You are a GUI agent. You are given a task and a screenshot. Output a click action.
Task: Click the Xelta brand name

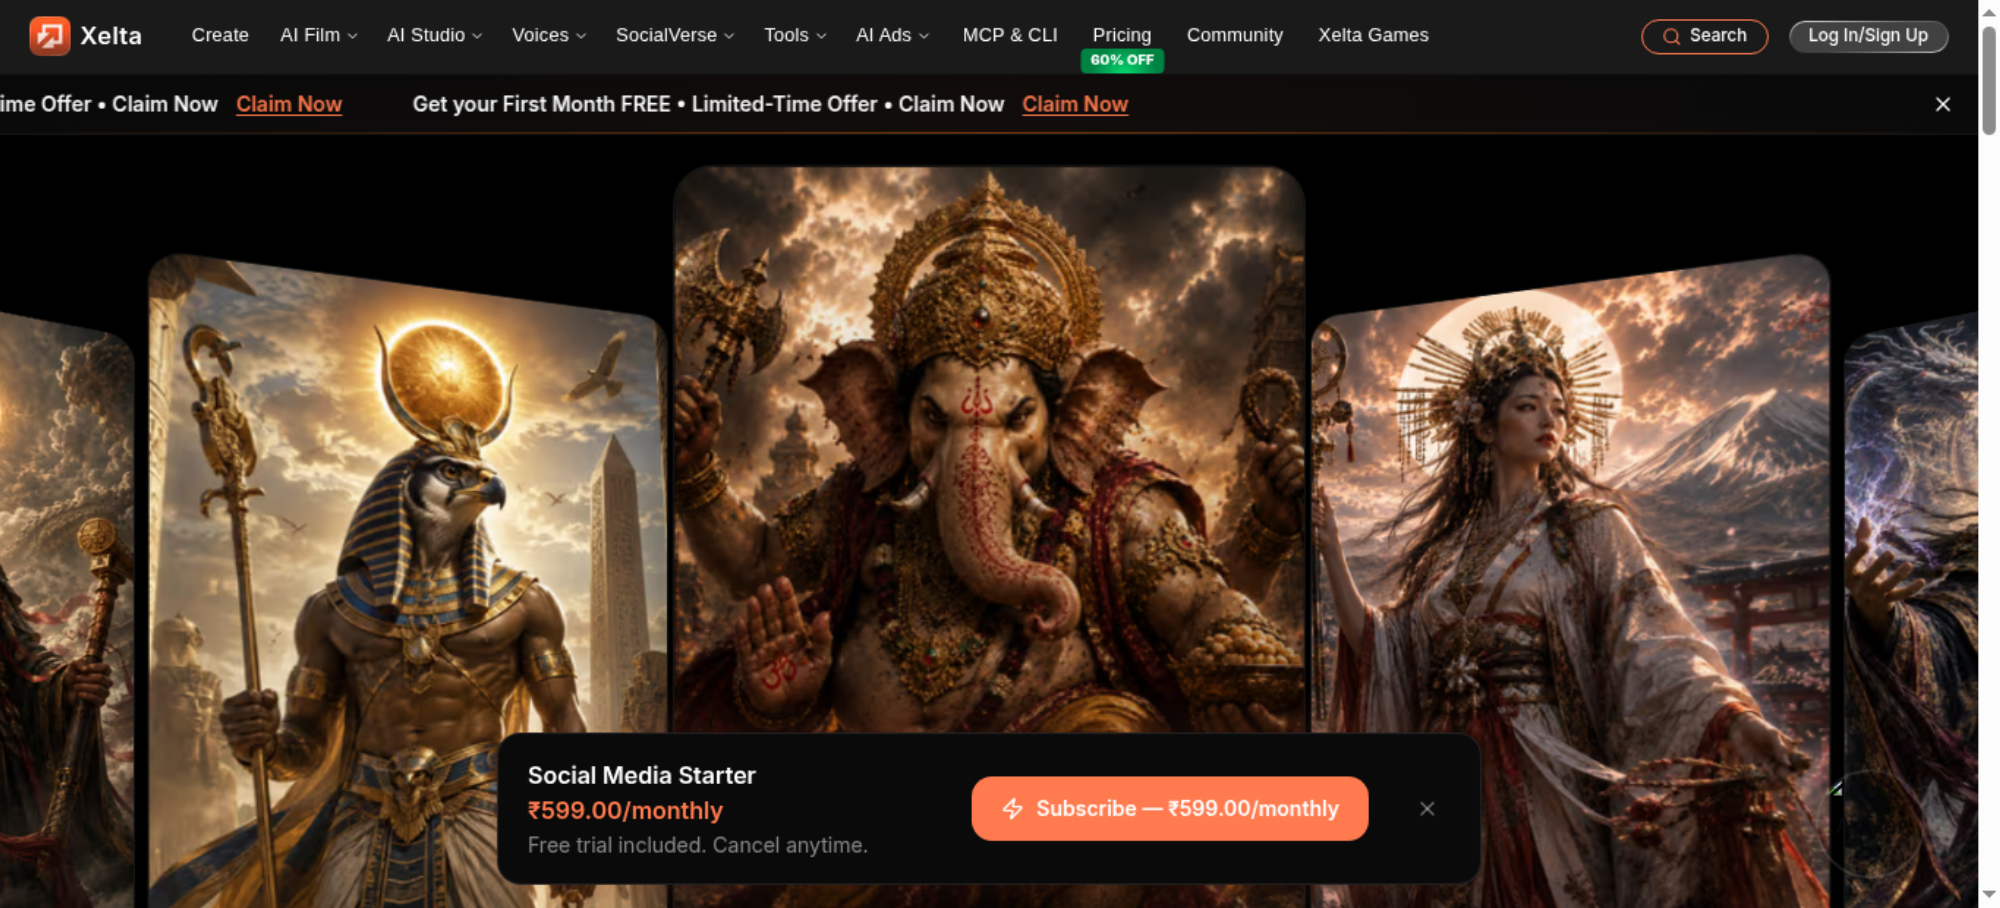pos(111,36)
